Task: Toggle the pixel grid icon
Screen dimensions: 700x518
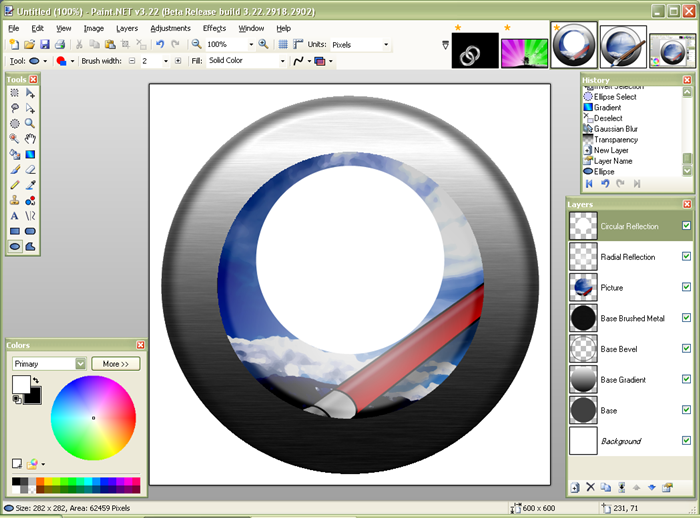Action: 283,44
